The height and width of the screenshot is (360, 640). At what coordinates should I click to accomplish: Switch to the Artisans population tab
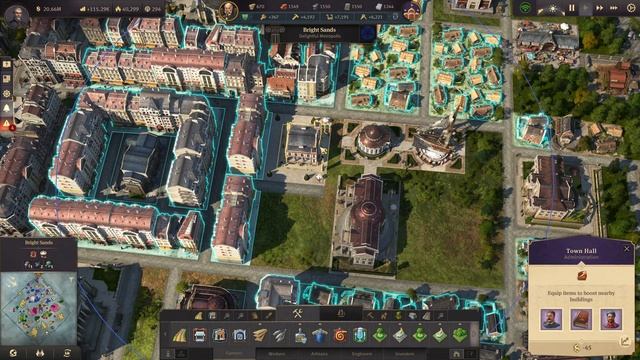[319, 354]
